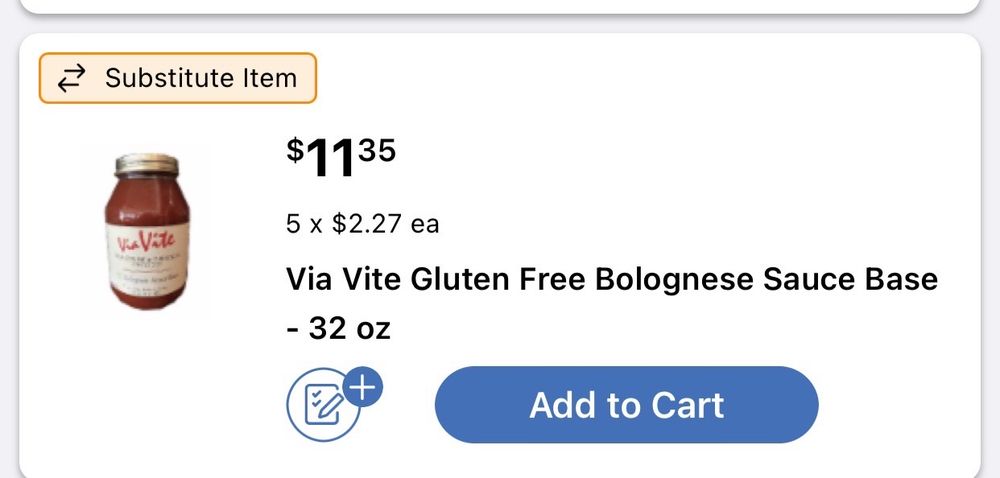Click the "Substitute Item" label text
The width and height of the screenshot is (1000, 478).
click(x=201, y=78)
